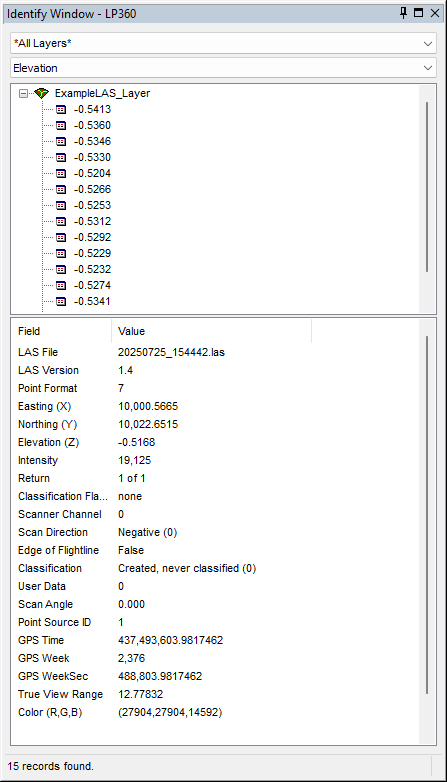Click the Return value 1 of 1
This screenshot has height=782, width=447.
[x=132, y=478]
